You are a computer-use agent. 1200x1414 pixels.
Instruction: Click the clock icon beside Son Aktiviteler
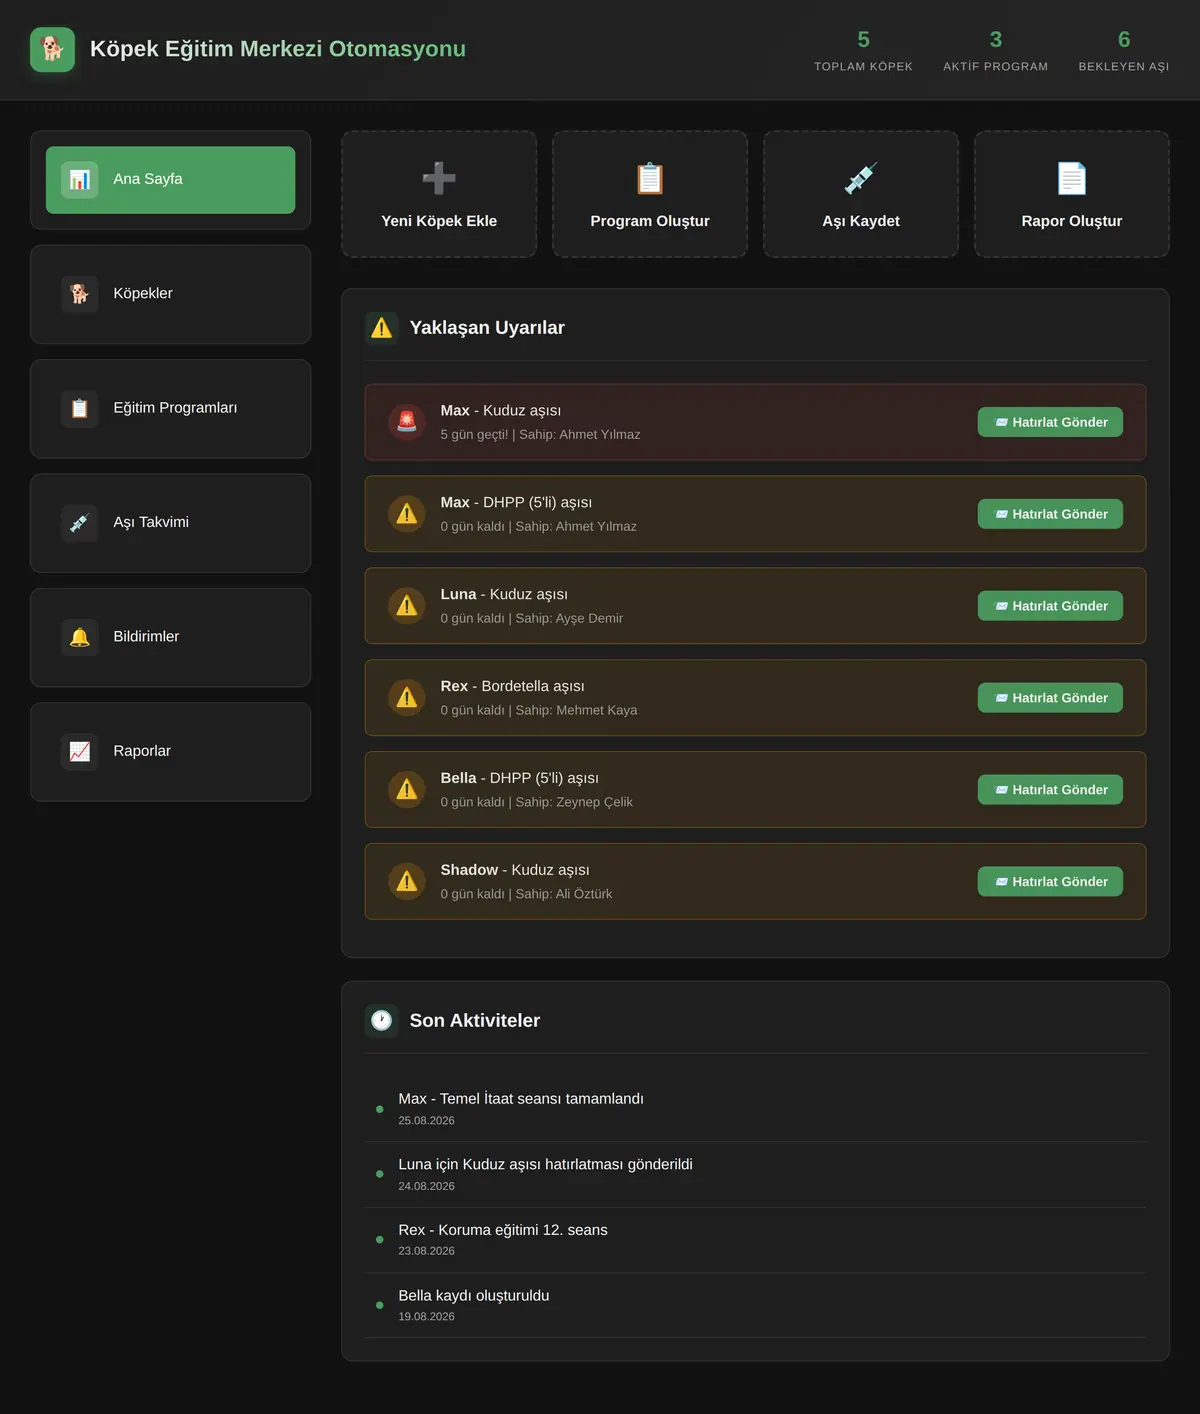point(382,1020)
